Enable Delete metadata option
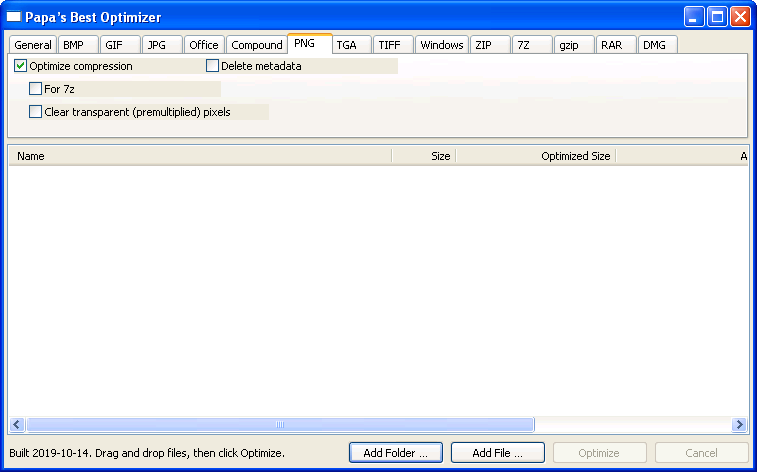The width and height of the screenshot is (757, 472). coord(213,66)
